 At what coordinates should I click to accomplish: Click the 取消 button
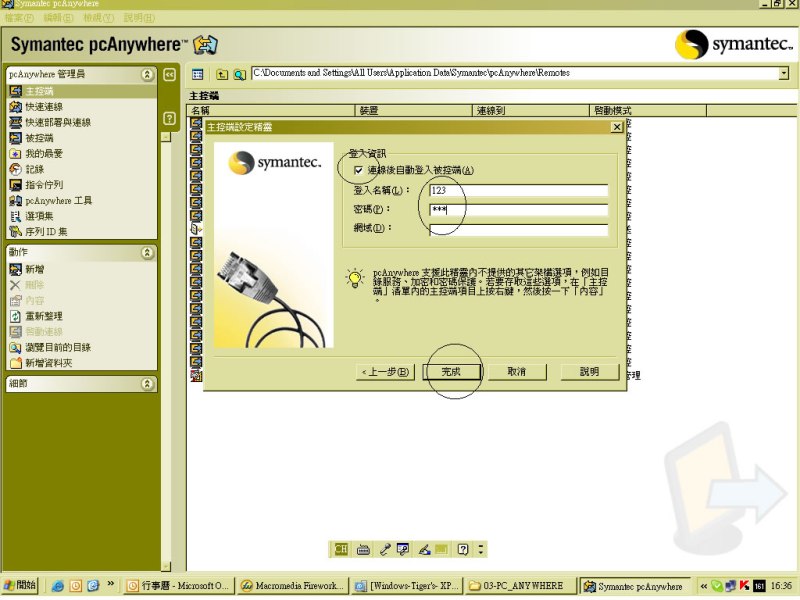(517, 372)
